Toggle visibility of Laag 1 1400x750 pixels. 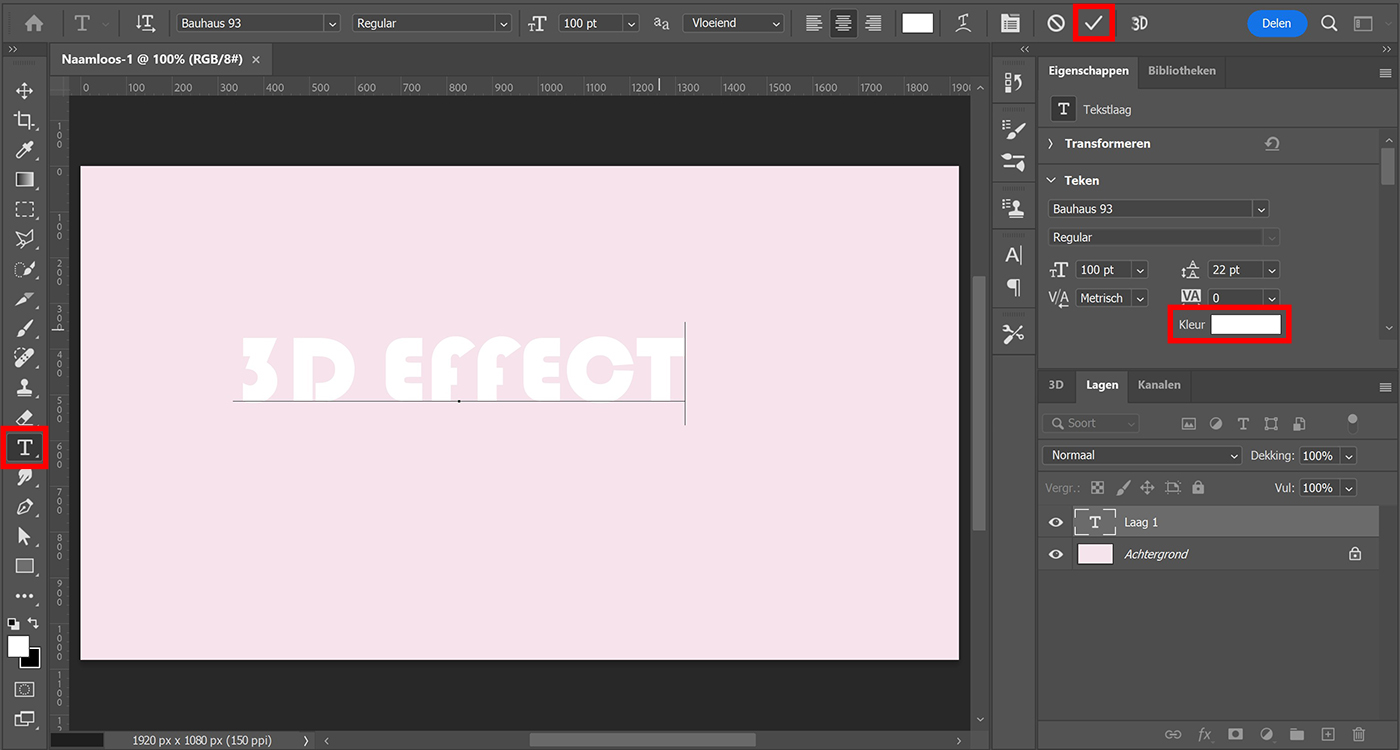click(x=1055, y=521)
